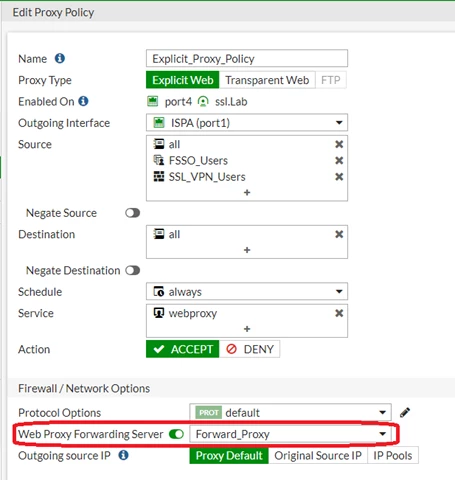The width and height of the screenshot is (455, 481).
Task: Expand the Schedule dropdown
Action: [x=247, y=292]
